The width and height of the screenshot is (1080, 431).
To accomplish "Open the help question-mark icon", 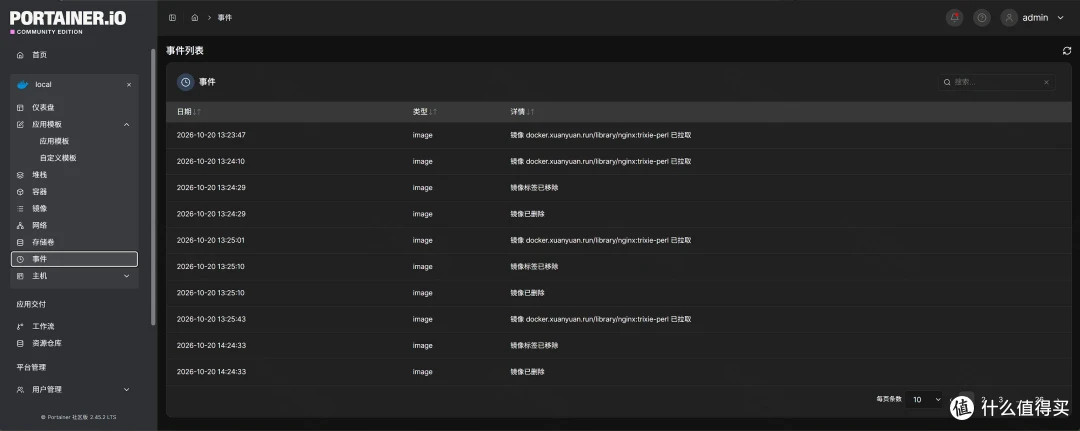I will [x=982, y=18].
